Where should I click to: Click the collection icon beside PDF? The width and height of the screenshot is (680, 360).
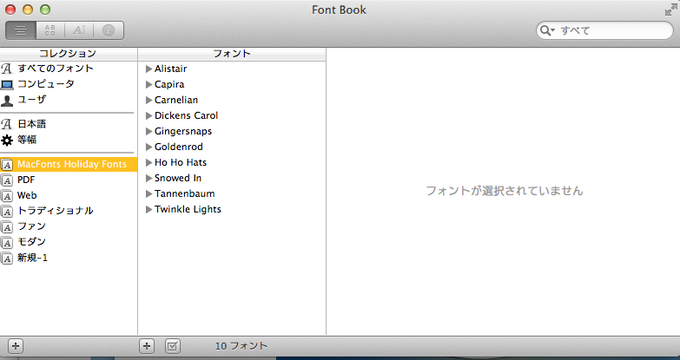[x=7, y=180]
